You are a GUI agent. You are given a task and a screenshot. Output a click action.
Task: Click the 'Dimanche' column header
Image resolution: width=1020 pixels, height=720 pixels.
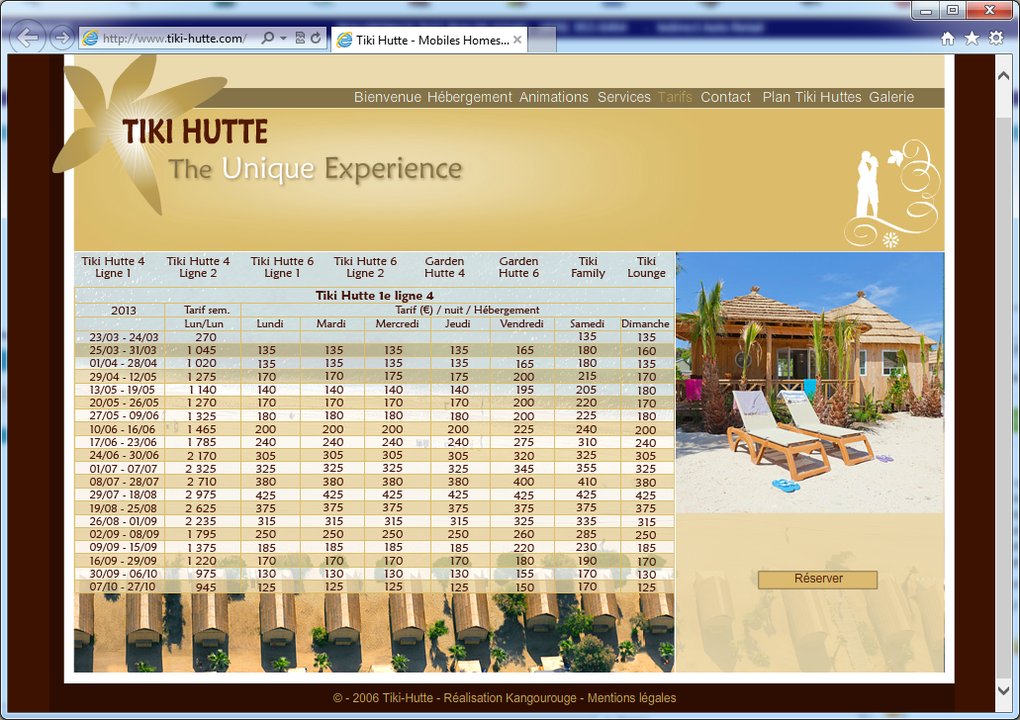pos(645,323)
